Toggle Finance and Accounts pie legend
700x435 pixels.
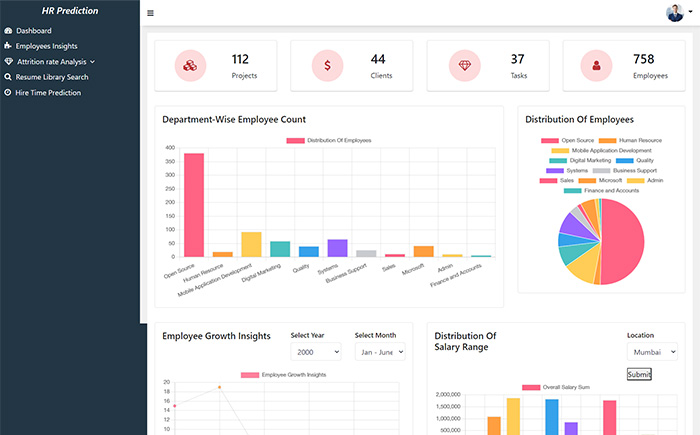click(601, 191)
